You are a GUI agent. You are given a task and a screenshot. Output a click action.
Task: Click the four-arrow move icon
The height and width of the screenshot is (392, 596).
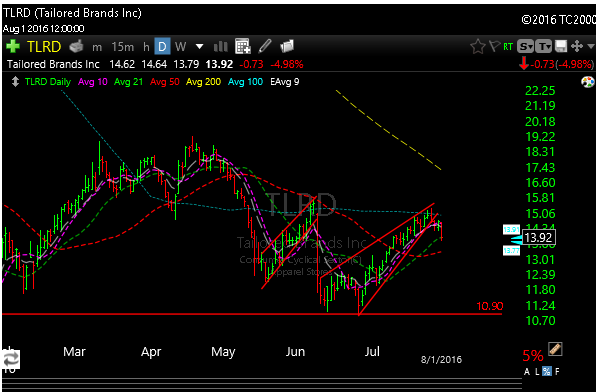pyautogui.click(x=577, y=46)
